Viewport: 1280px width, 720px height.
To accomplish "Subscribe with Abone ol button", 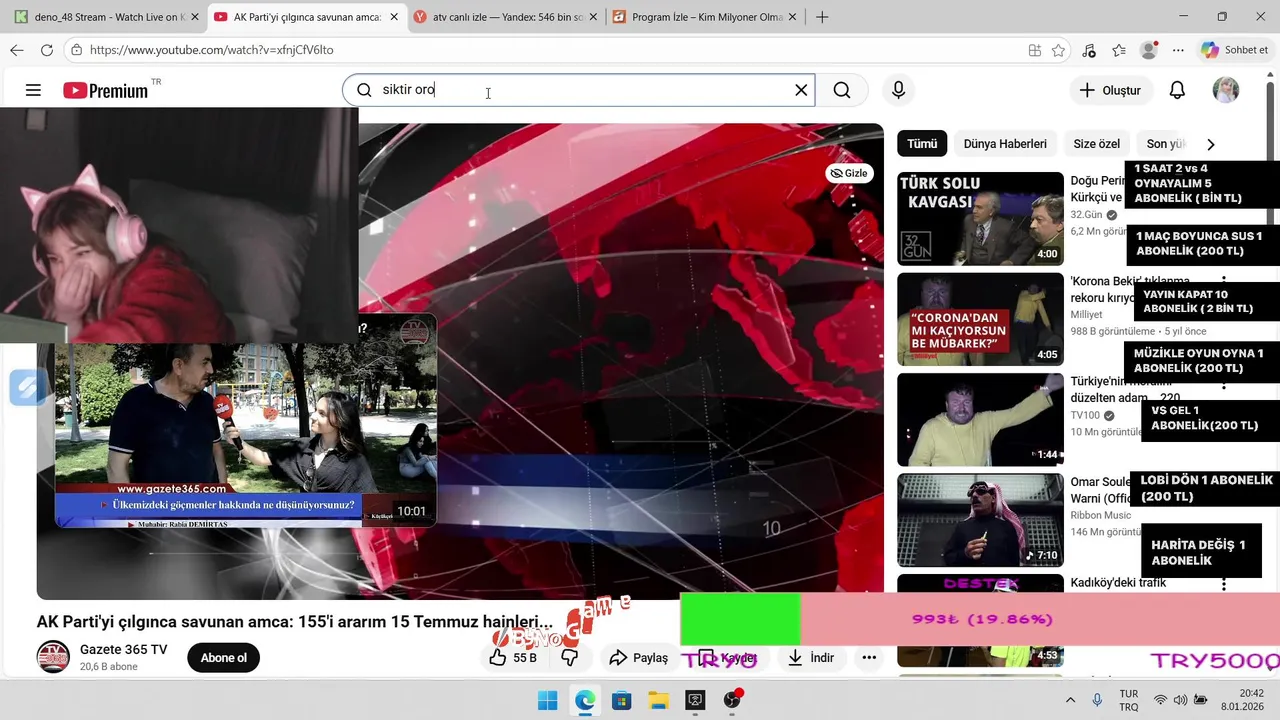I will tap(223, 657).
